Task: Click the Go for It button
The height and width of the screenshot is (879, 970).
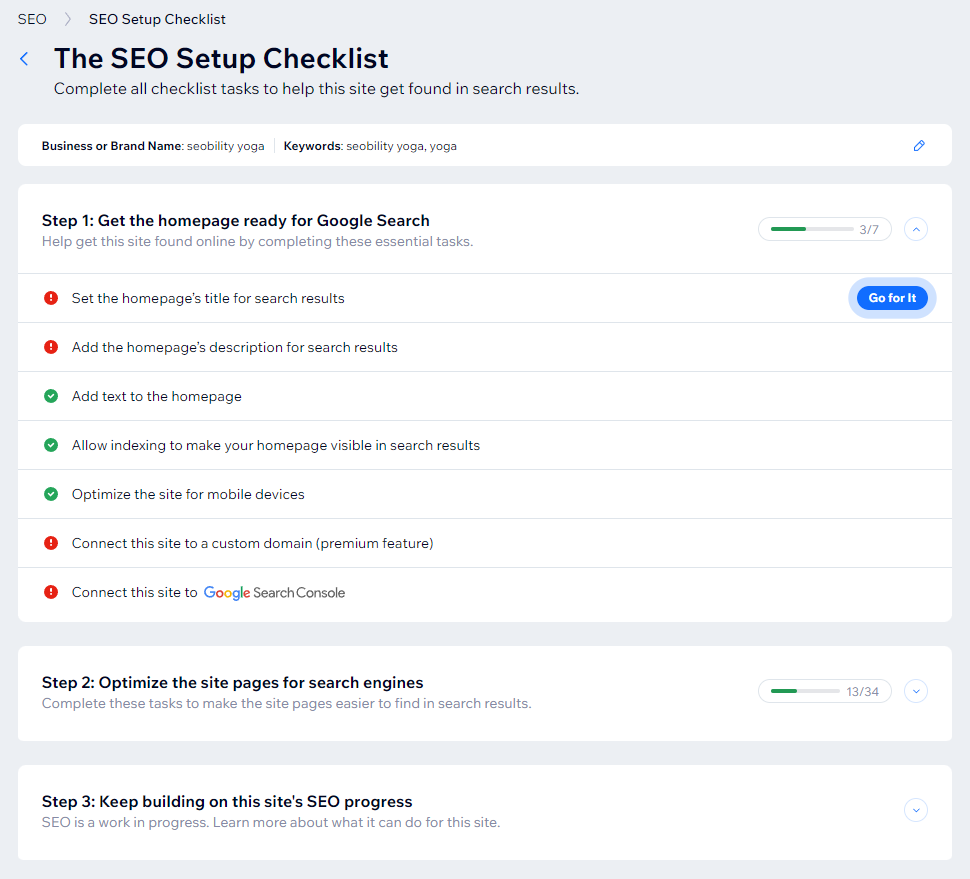Action: pyautogui.click(x=891, y=297)
